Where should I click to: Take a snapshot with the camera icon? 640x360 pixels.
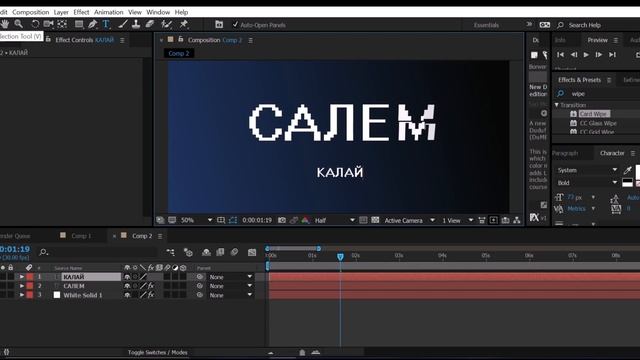pos(282,220)
